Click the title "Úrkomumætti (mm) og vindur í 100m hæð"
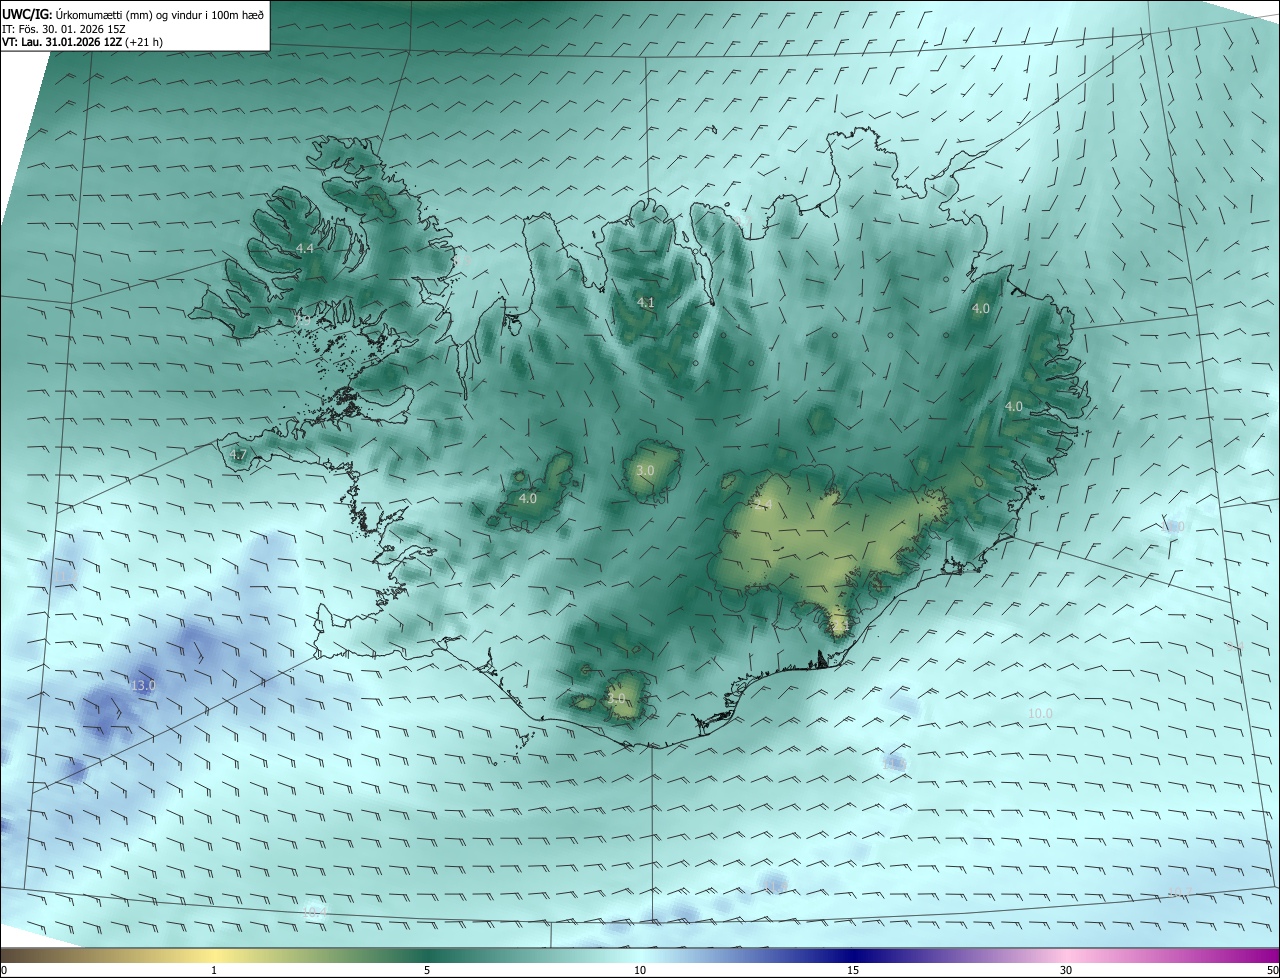Image resolution: width=1280 pixels, height=978 pixels. 159,14
